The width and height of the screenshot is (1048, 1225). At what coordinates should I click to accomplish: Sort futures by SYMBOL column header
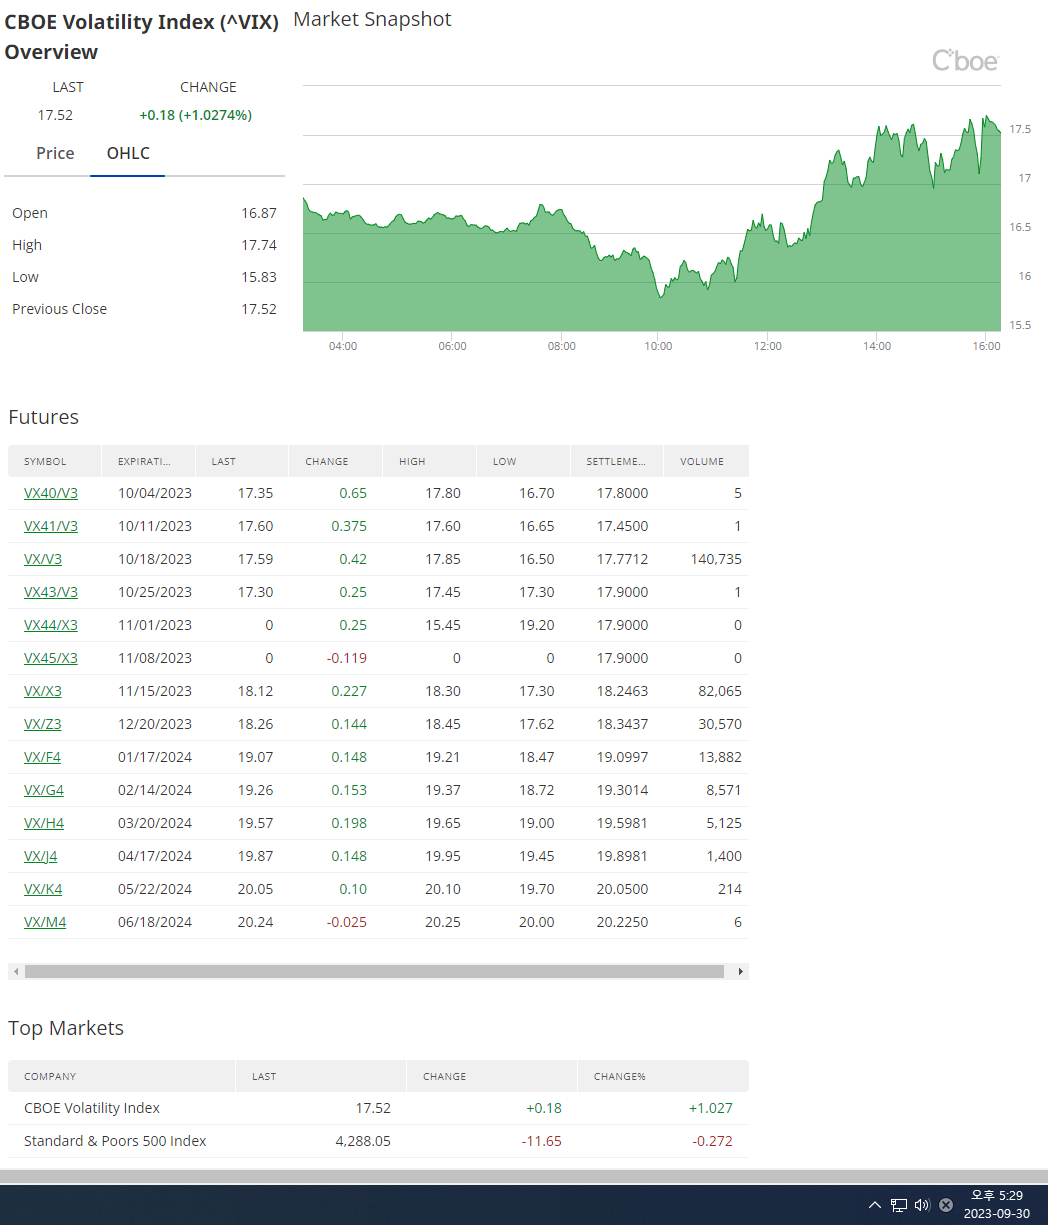[x=55, y=461]
